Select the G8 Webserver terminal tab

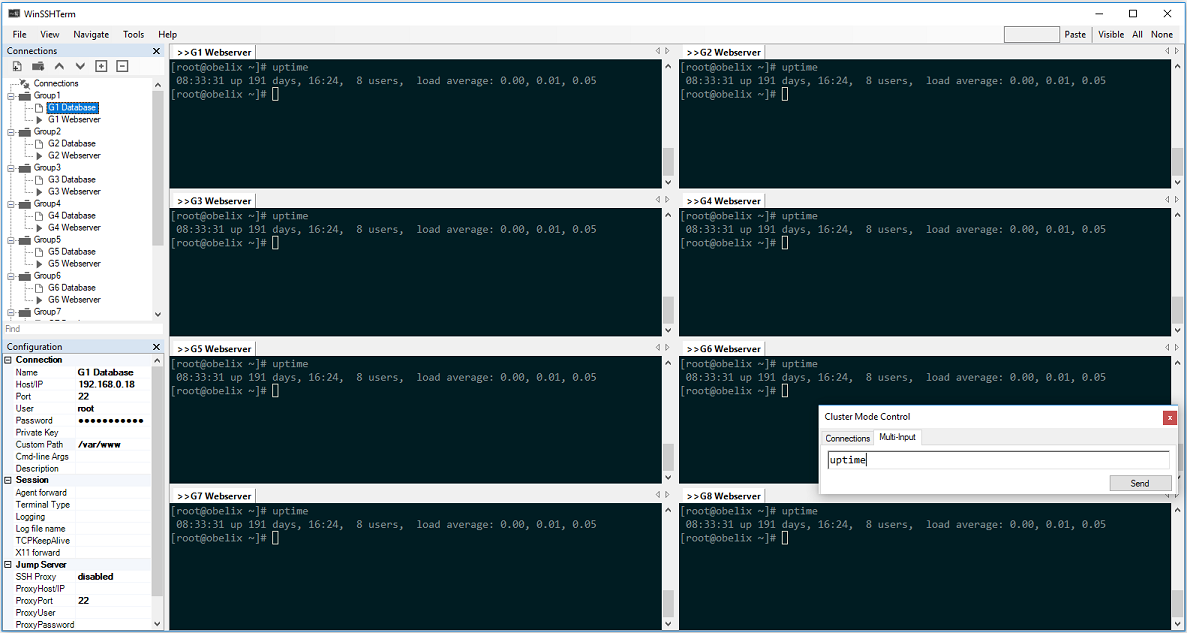(x=722, y=497)
